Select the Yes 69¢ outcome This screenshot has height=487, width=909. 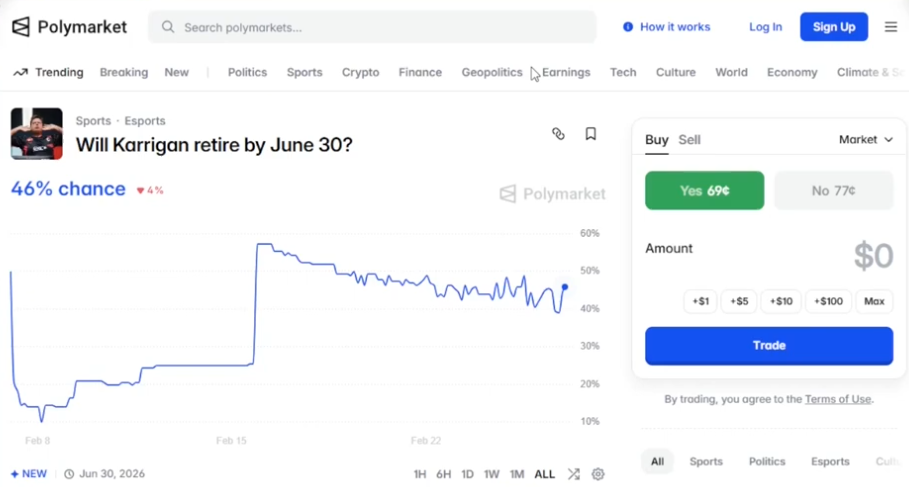pyautogui.click(x=704, y=190)
